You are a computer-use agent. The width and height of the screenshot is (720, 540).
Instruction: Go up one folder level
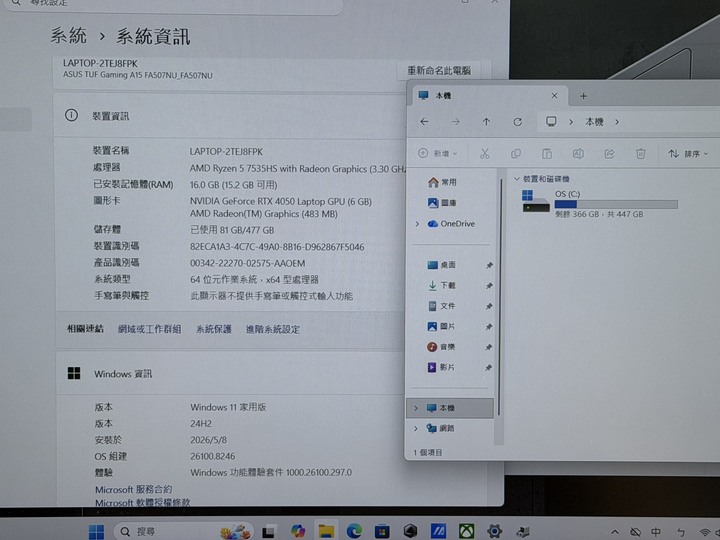click(486, 122)
